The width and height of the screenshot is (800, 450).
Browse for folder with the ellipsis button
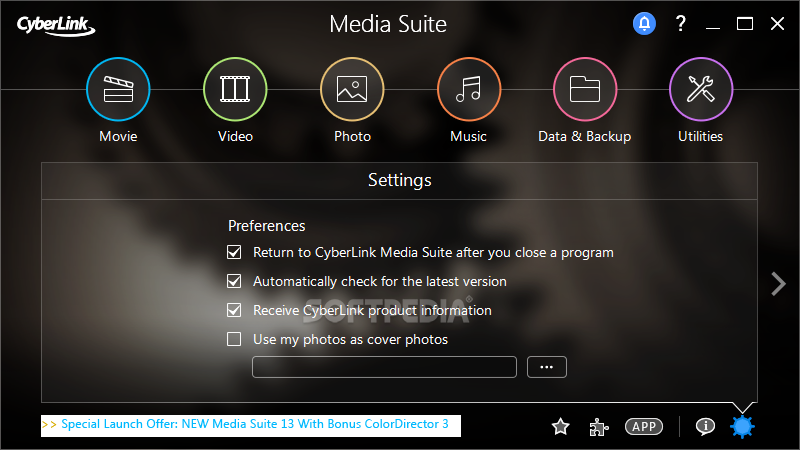click(x=546, y=367)
